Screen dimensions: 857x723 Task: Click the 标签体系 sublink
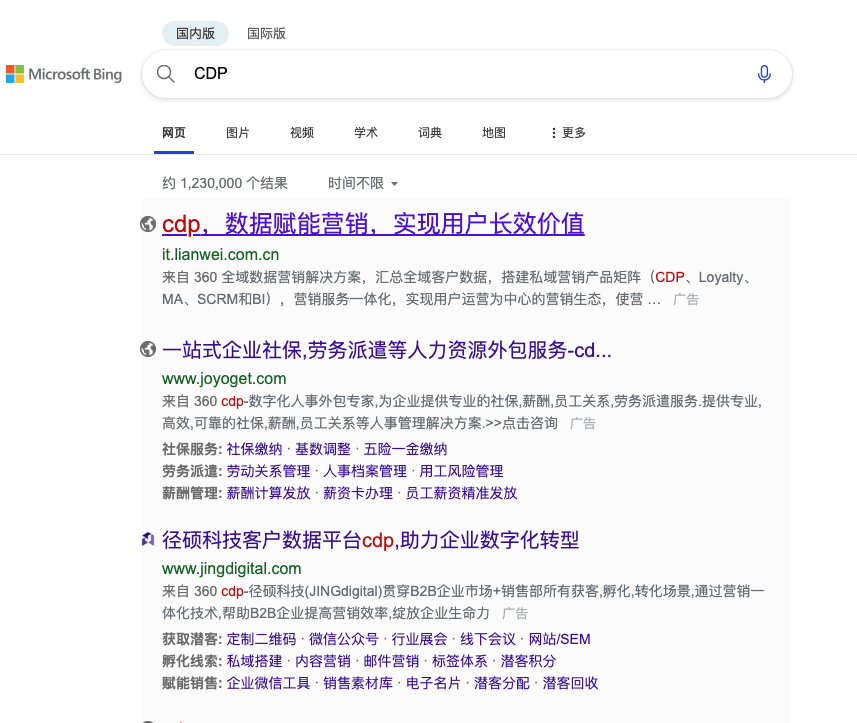[x=460, y=661]
